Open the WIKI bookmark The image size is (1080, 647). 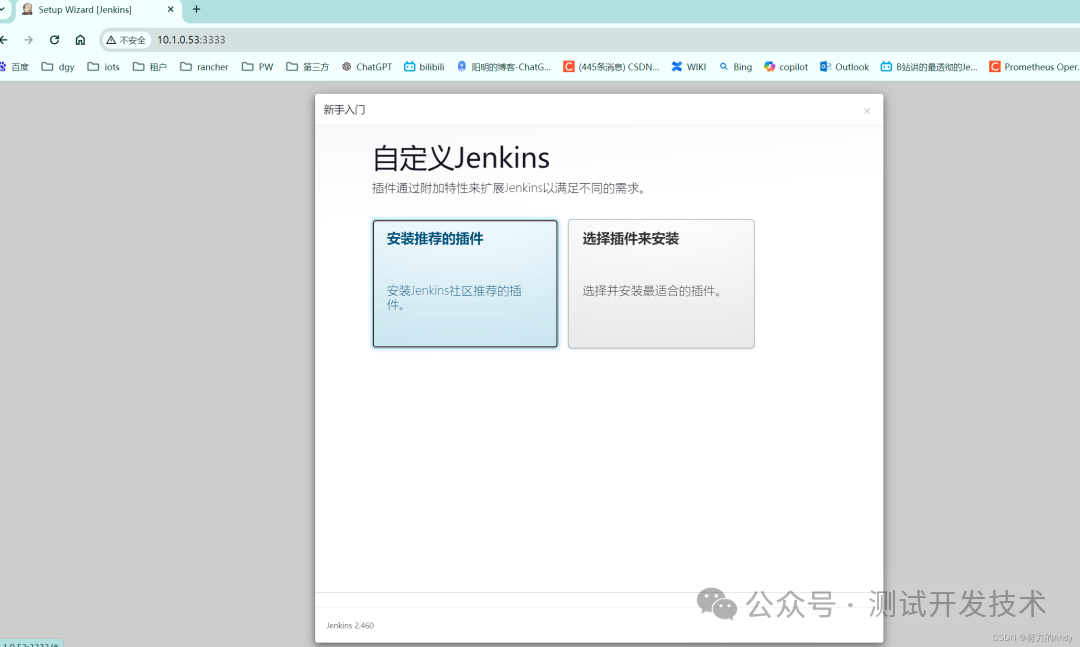(x=689, y=67)
